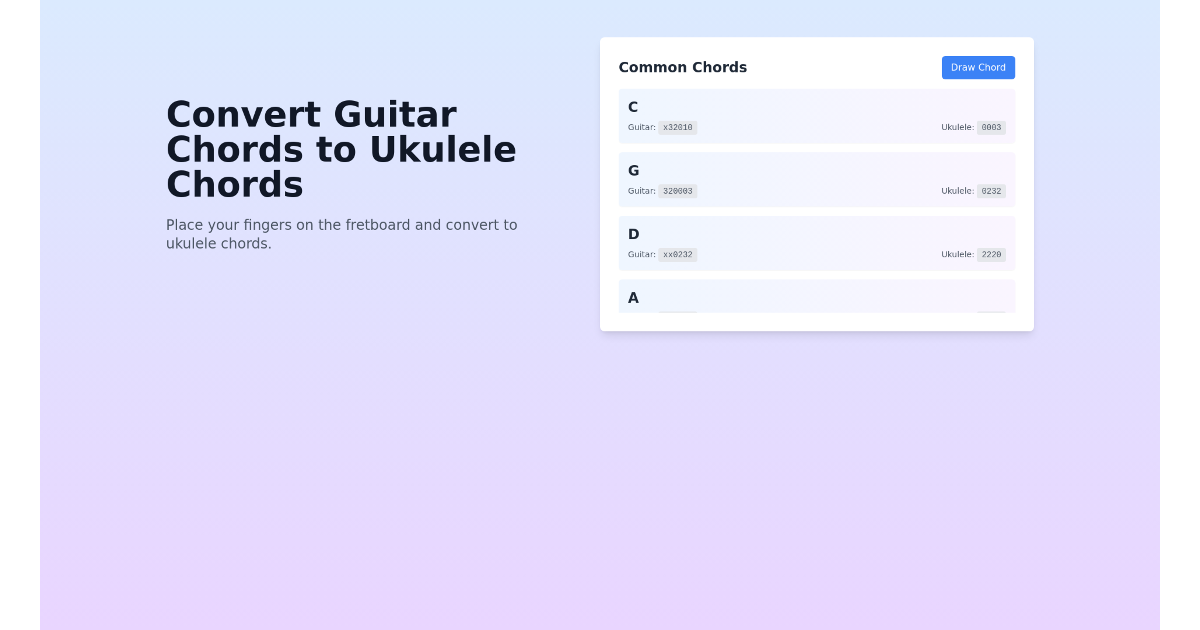Image resolution: width=1200 pixels, height=630 pixels.
Task: Click the 0232 ukulele fingering badge for G
Action: coord(990,191)
